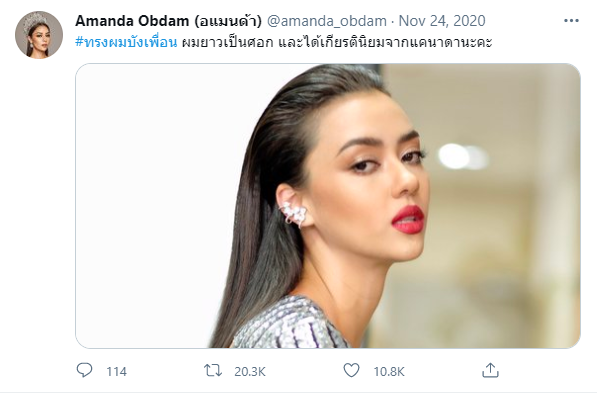Viewport: 597px width, 393px height.
Task: Open the three-dot more options menu
Action: tap(571, 21)
